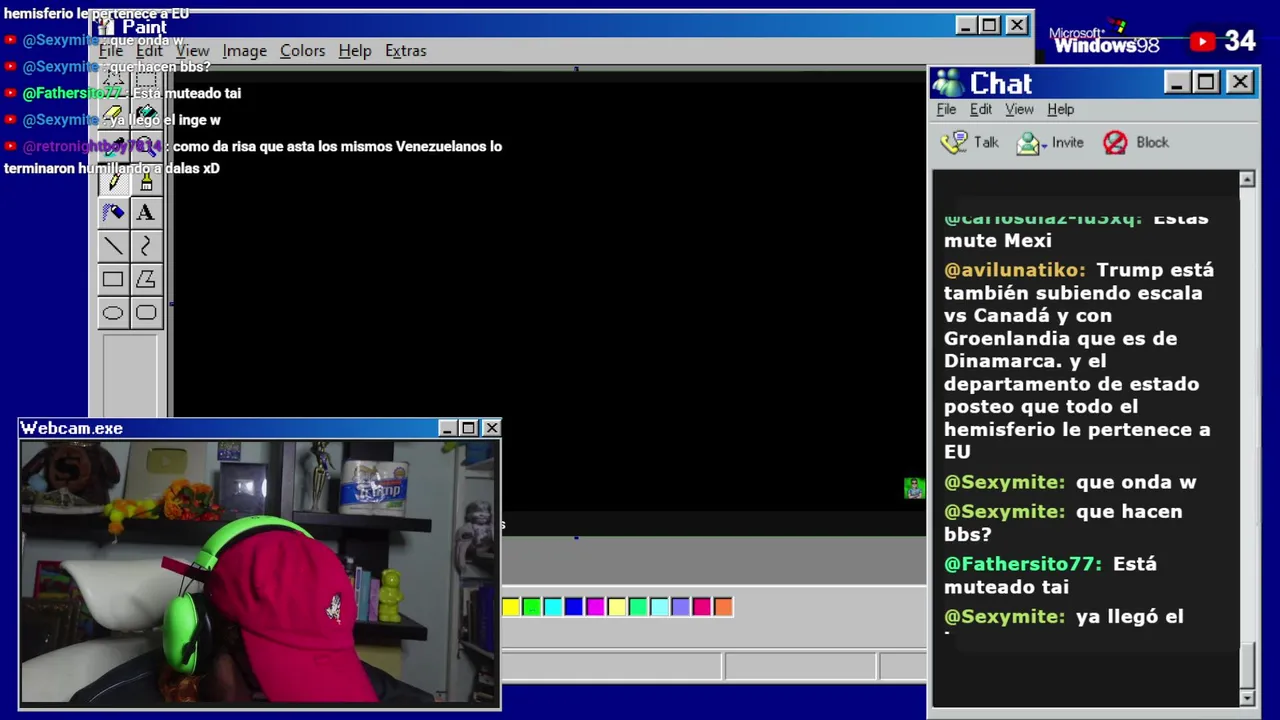
Task: Select the Pencil tool in Paint
Action: tap(113, 180)
